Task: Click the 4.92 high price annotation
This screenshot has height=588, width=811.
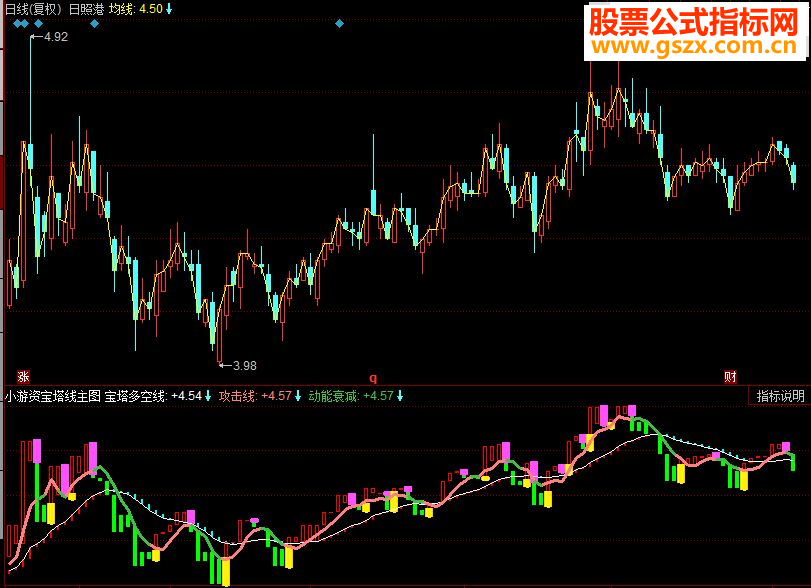Action: [55, 37]
